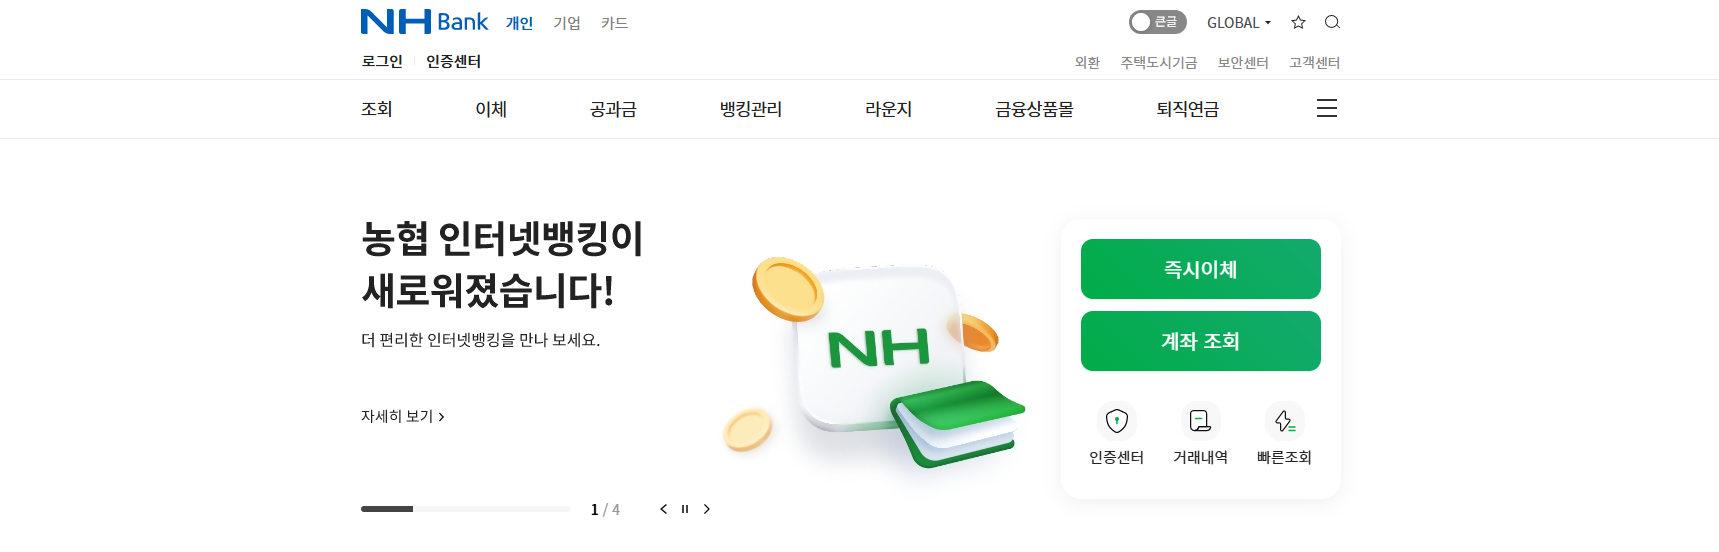Toggle the 큰글 large text switch

coord(1157,22)
